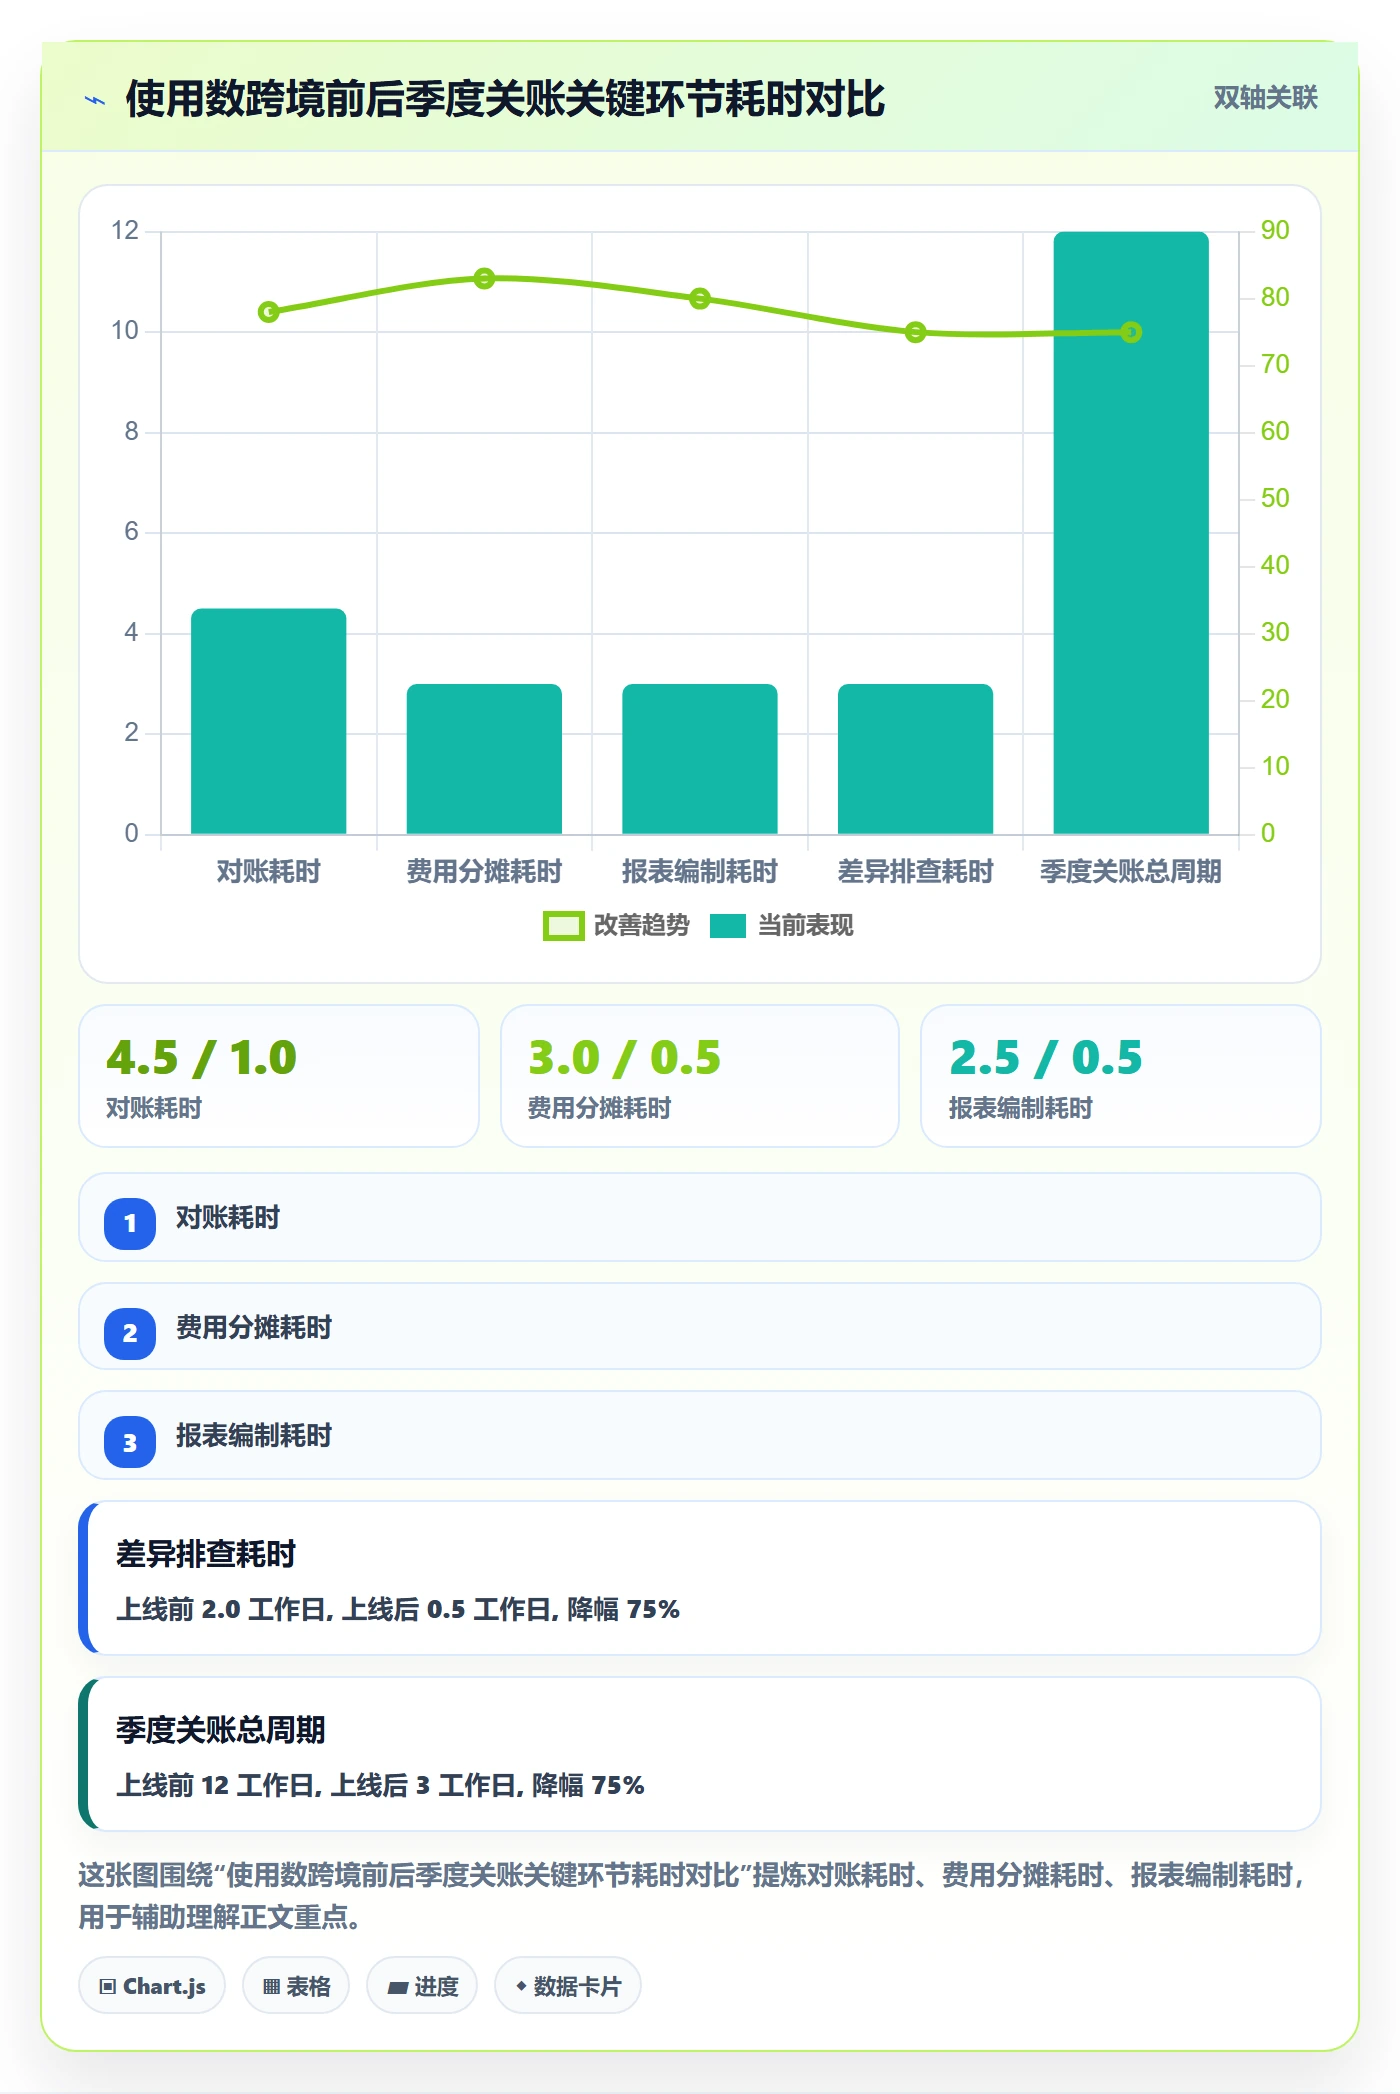Click the tall 季度关账总周期 bar
Image resolution: width=1400 pixels, height=2094 pixels.
point(1131,533)
